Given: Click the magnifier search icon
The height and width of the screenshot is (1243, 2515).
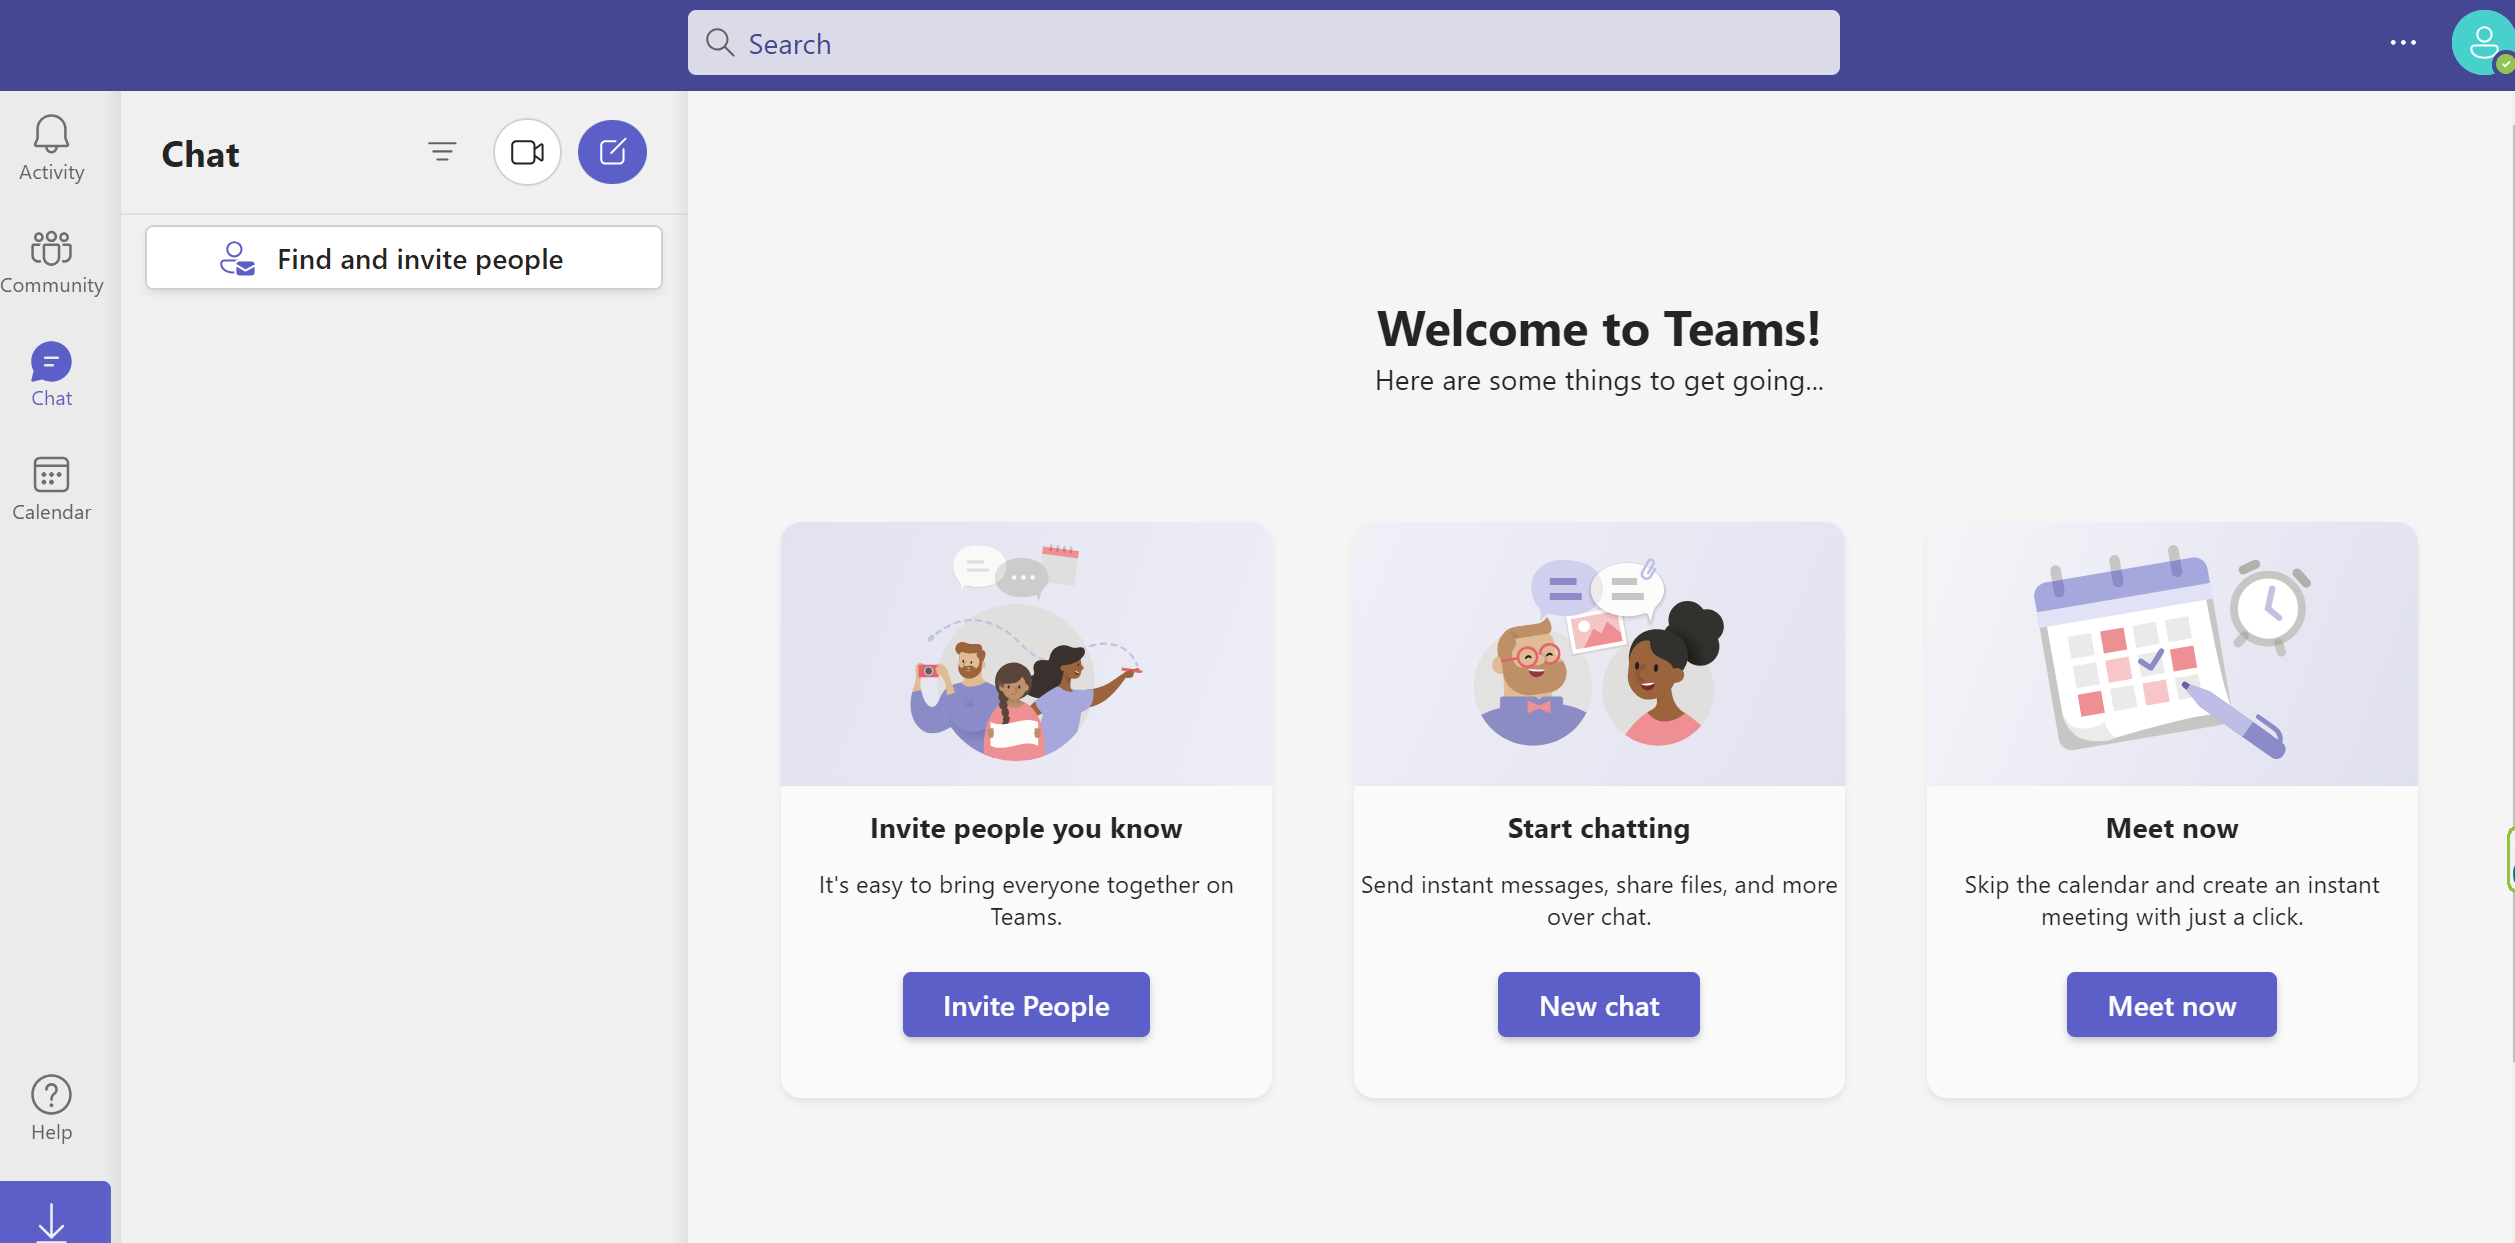Looking at the screenshot, I should point(720,43).
